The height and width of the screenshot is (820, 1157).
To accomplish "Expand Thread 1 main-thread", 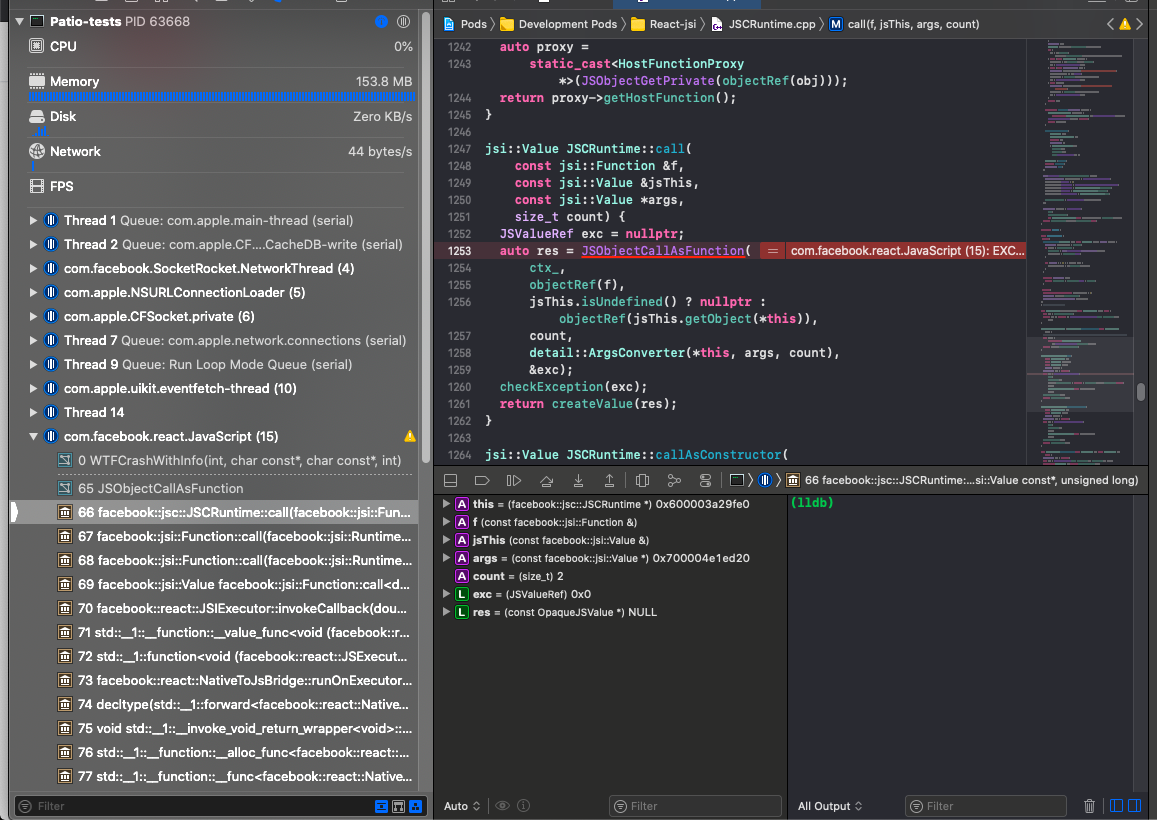I will (33, 221).
